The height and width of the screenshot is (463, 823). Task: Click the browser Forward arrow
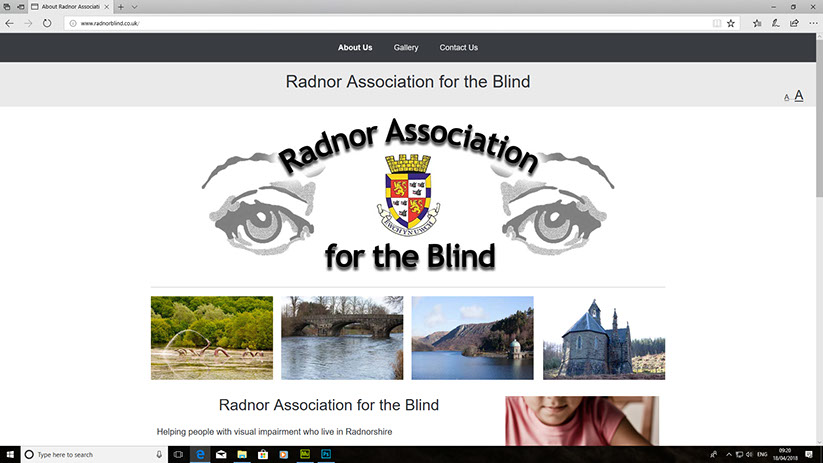(x=28, y=23)
